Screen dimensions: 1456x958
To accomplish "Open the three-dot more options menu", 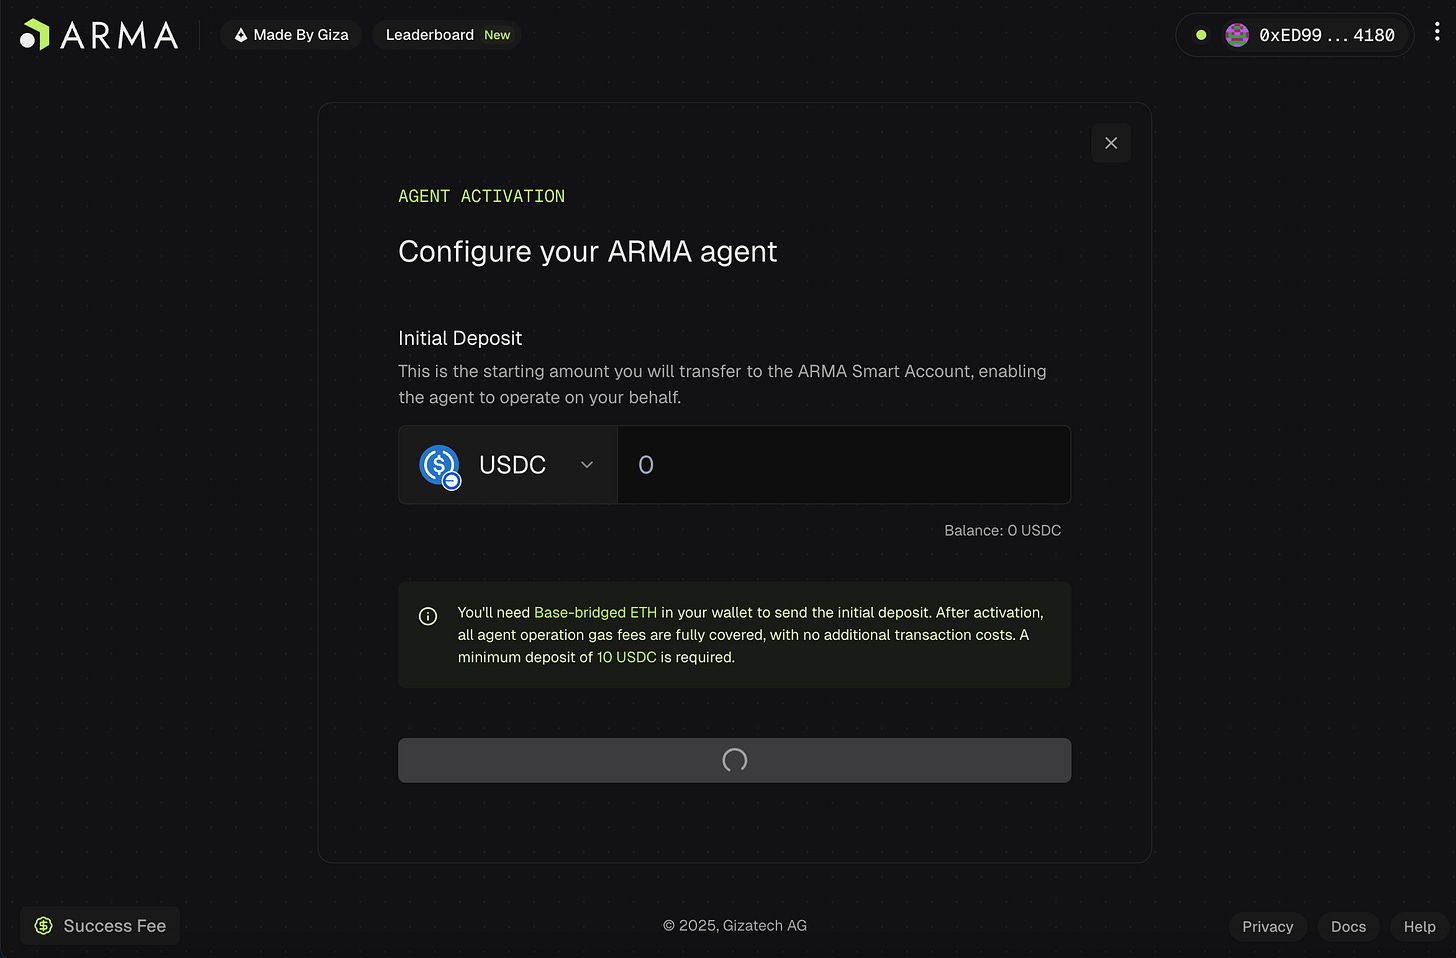I will tap(1437, 32).
